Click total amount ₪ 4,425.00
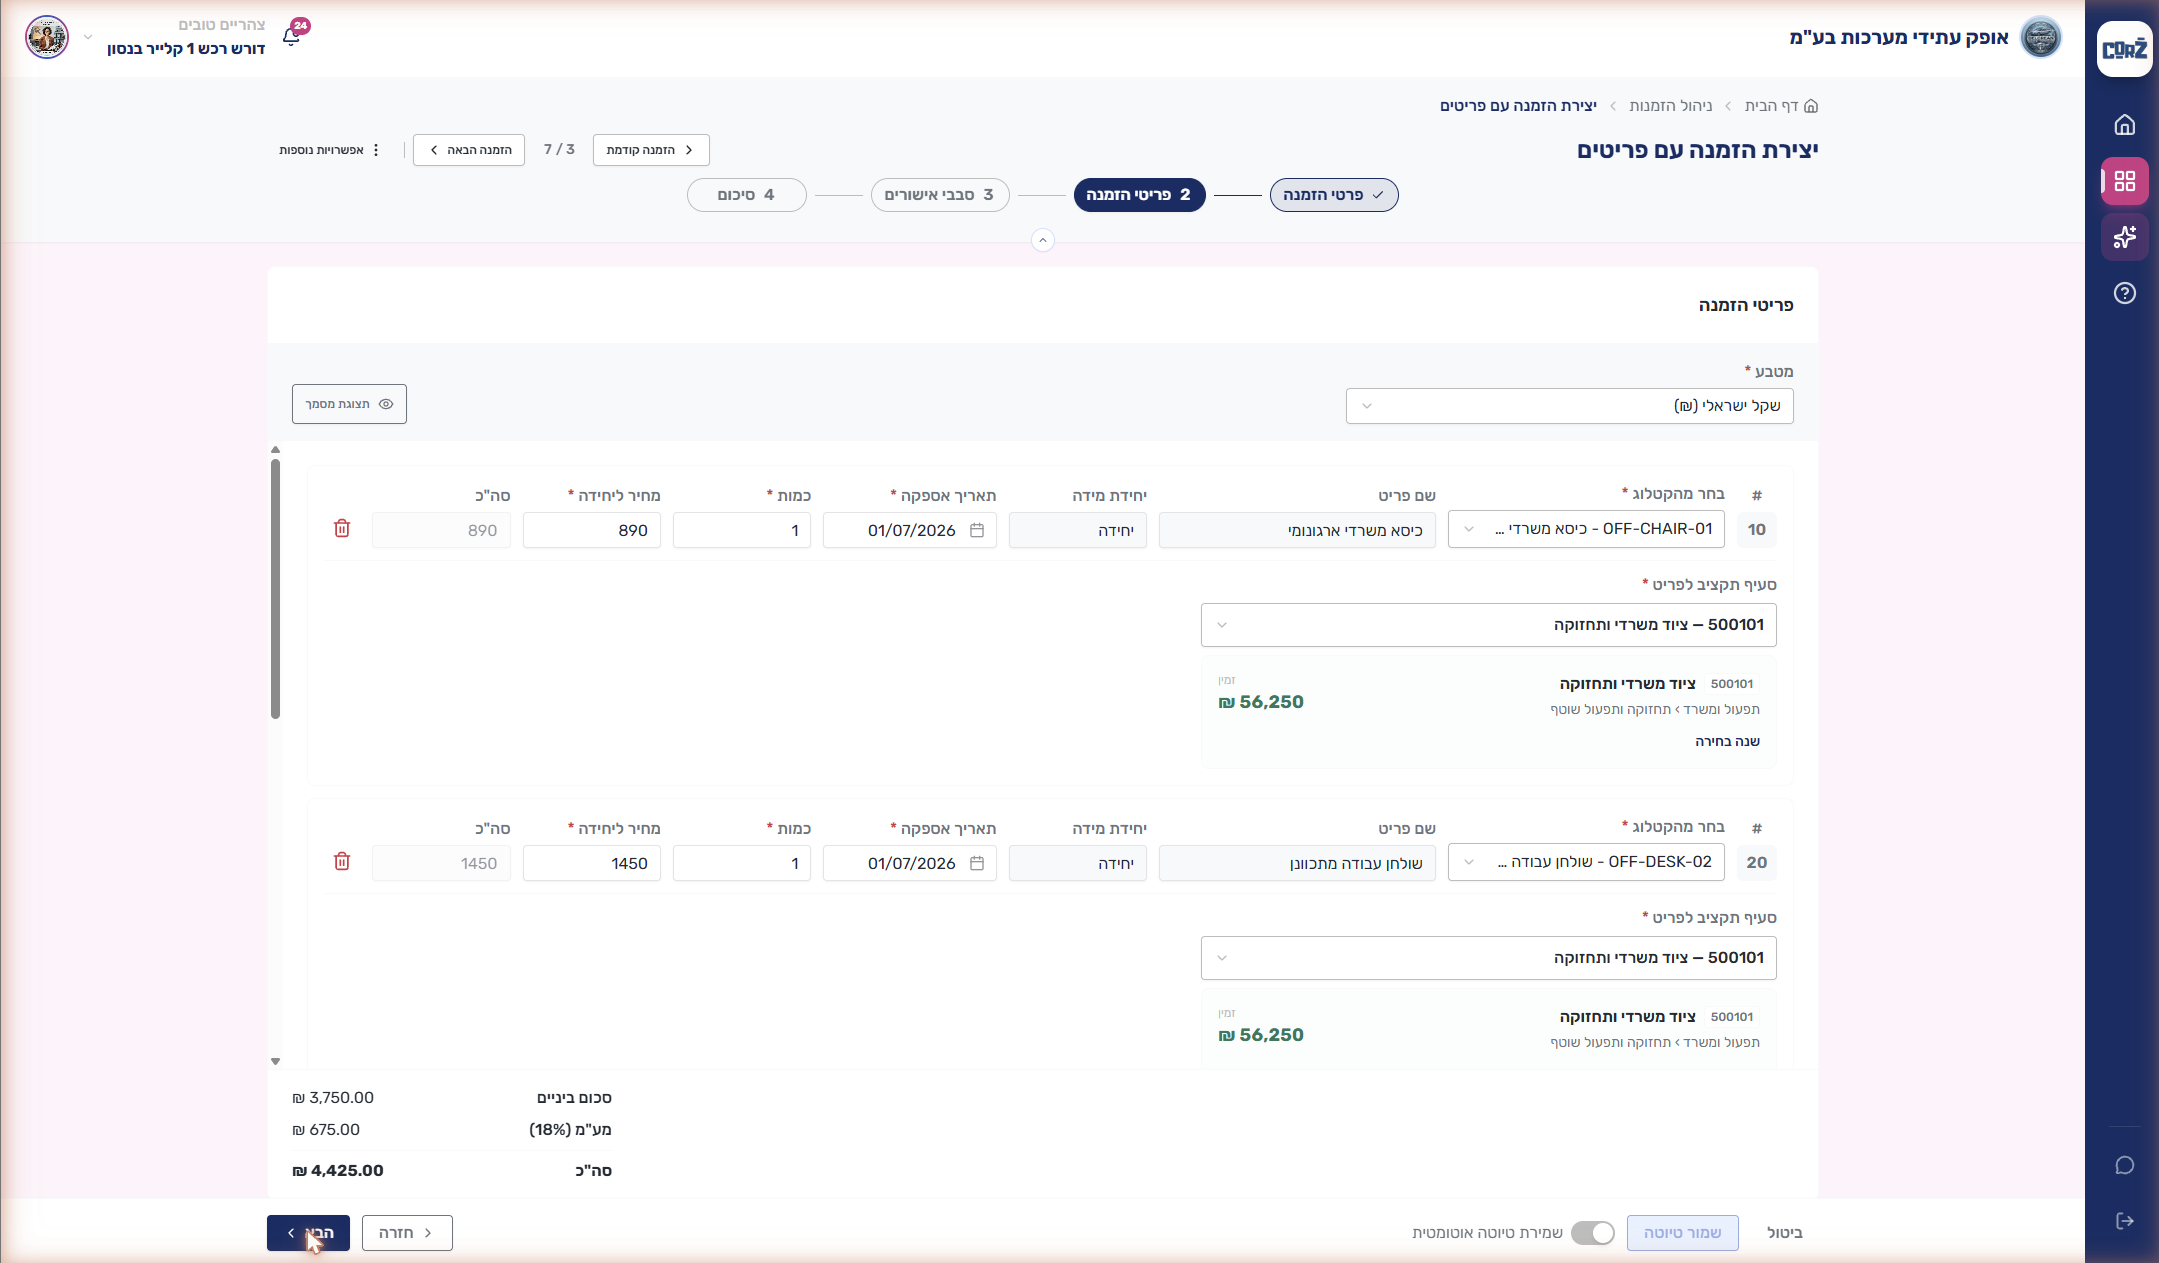The width and height of the screenshot is (2159, 1263). pyautogui.click(x=338, y=1170)
